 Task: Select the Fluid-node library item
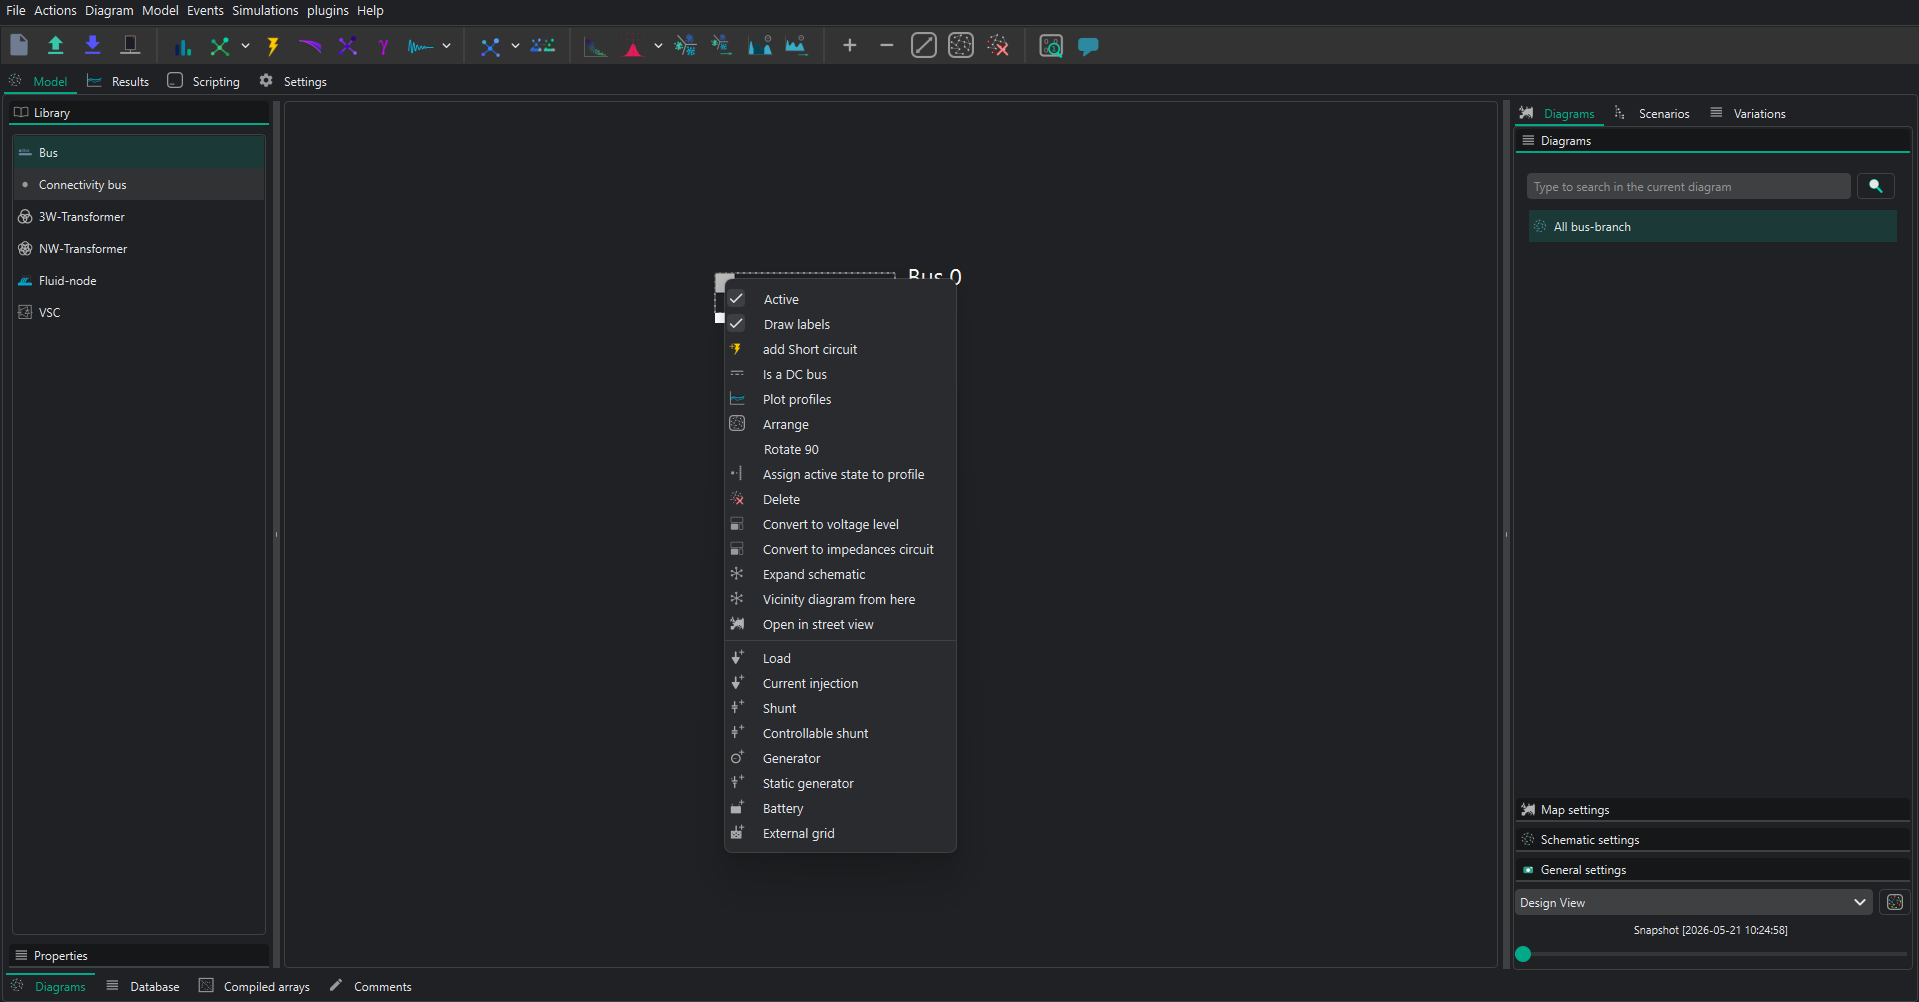coord(139,280)
